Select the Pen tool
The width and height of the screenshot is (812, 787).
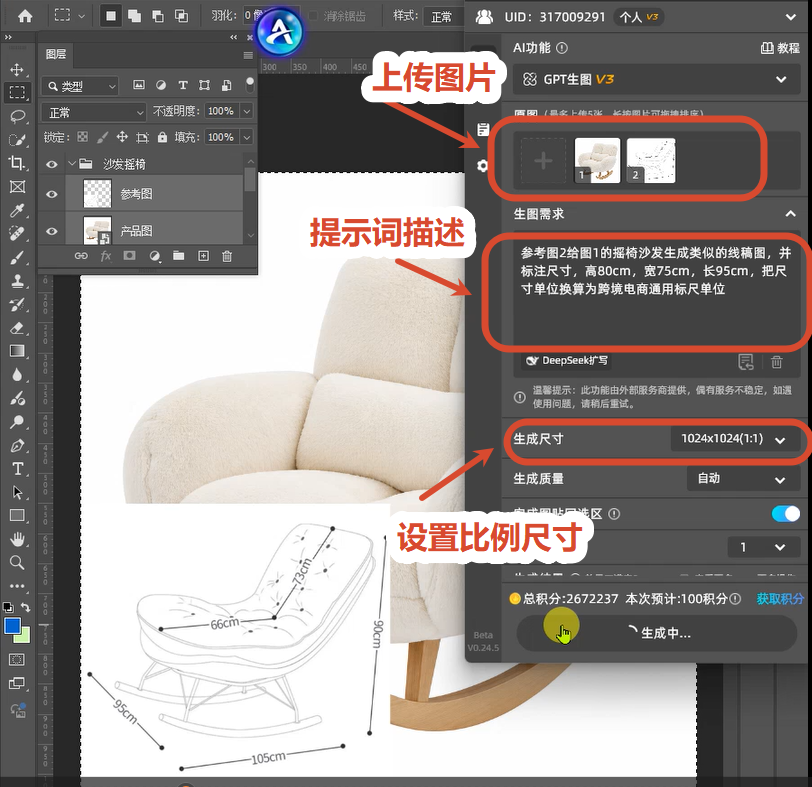(17, 445)
